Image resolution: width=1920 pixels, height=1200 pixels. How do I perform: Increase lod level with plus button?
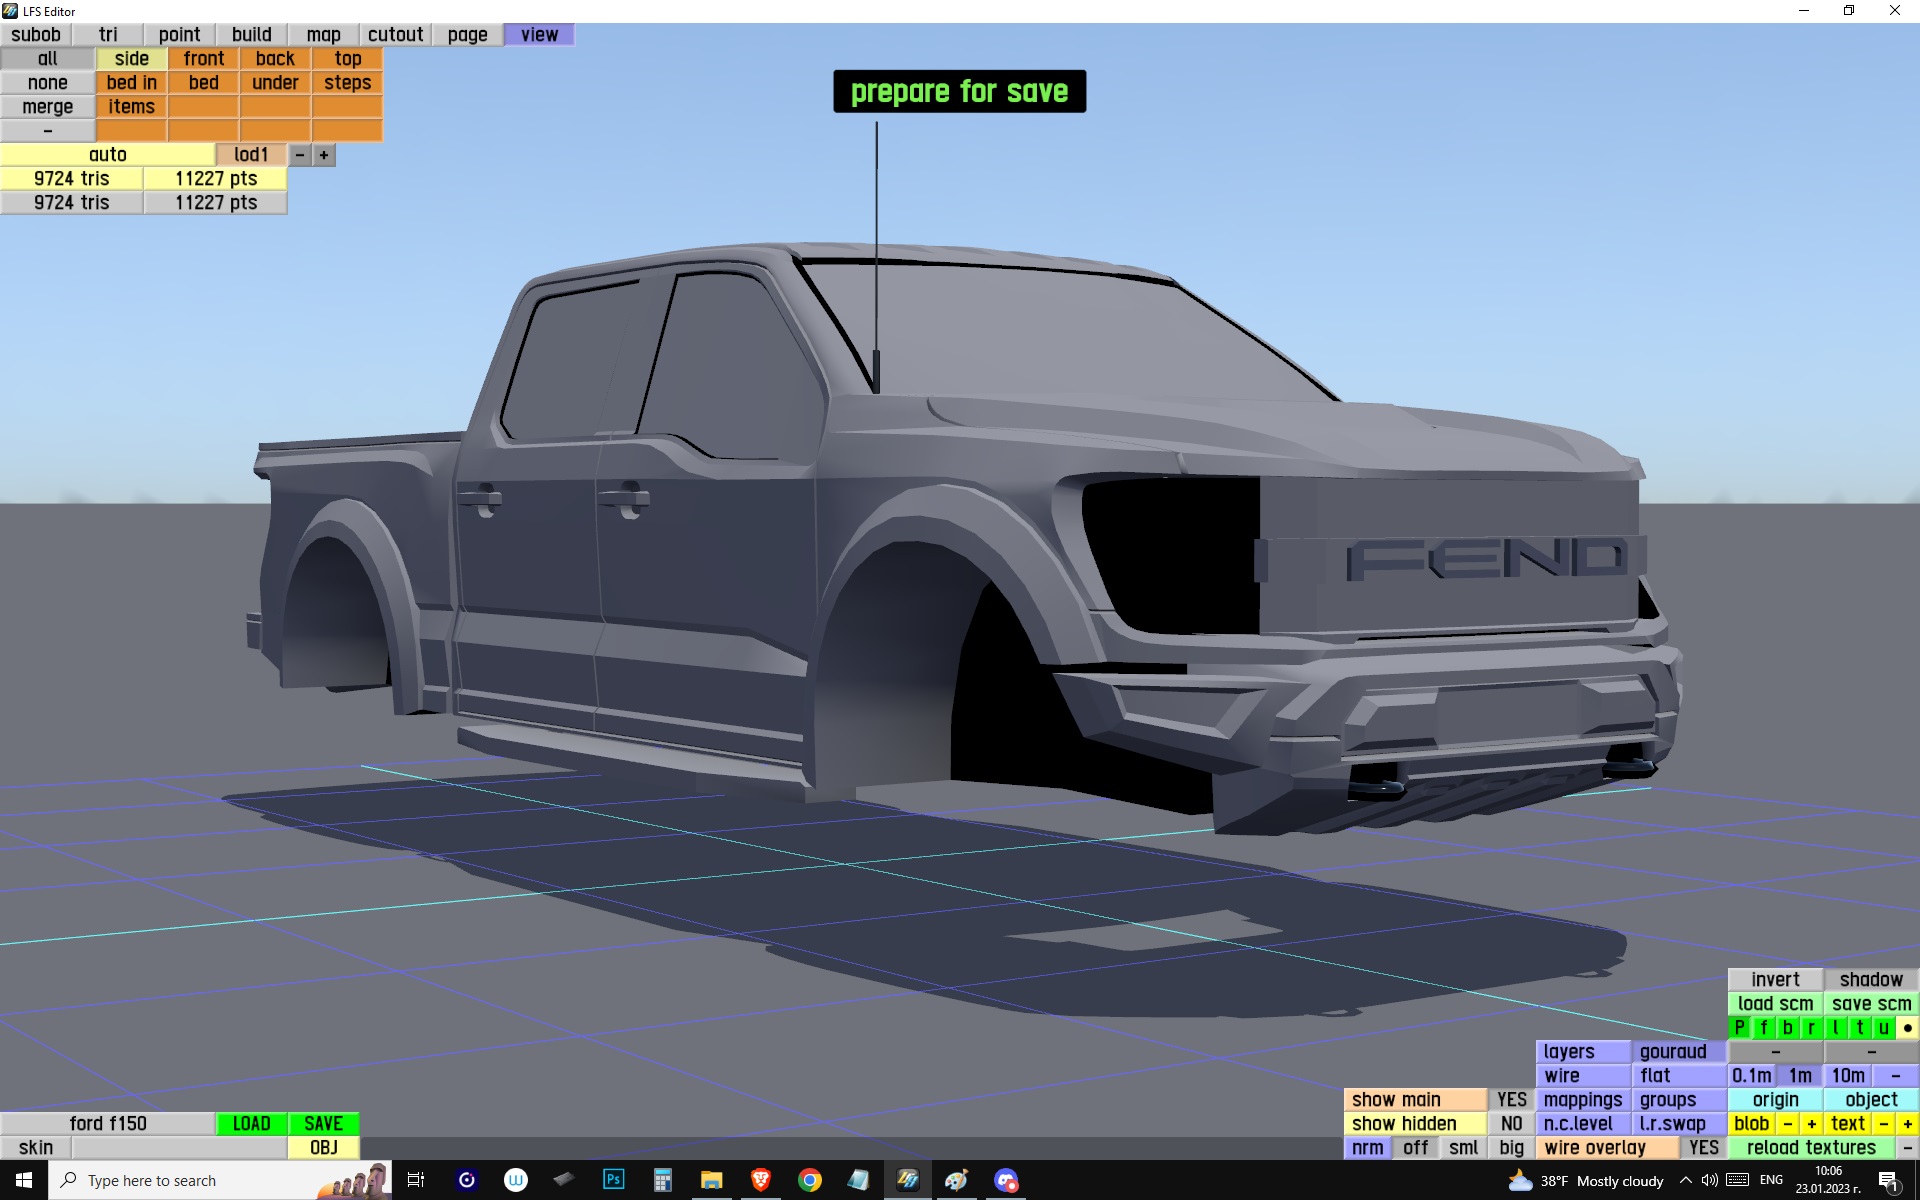pos(324,155)
